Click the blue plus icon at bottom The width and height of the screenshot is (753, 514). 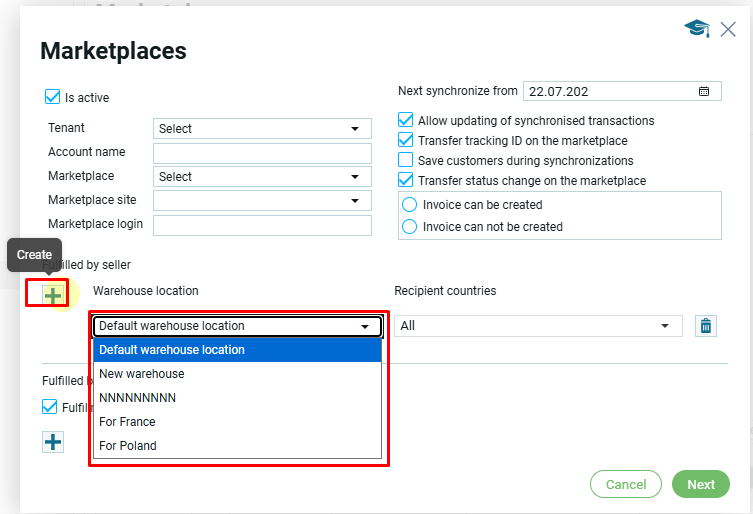click(x=53, y=441)
